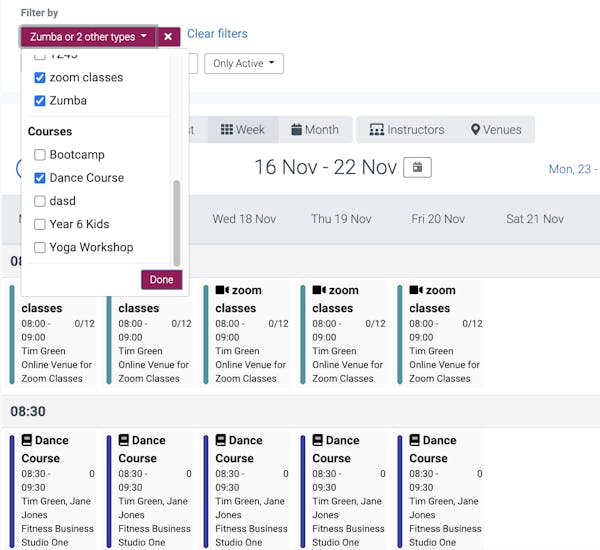Switch to the Month view tab
Viewport: 600px width, 550px height.
315,130
